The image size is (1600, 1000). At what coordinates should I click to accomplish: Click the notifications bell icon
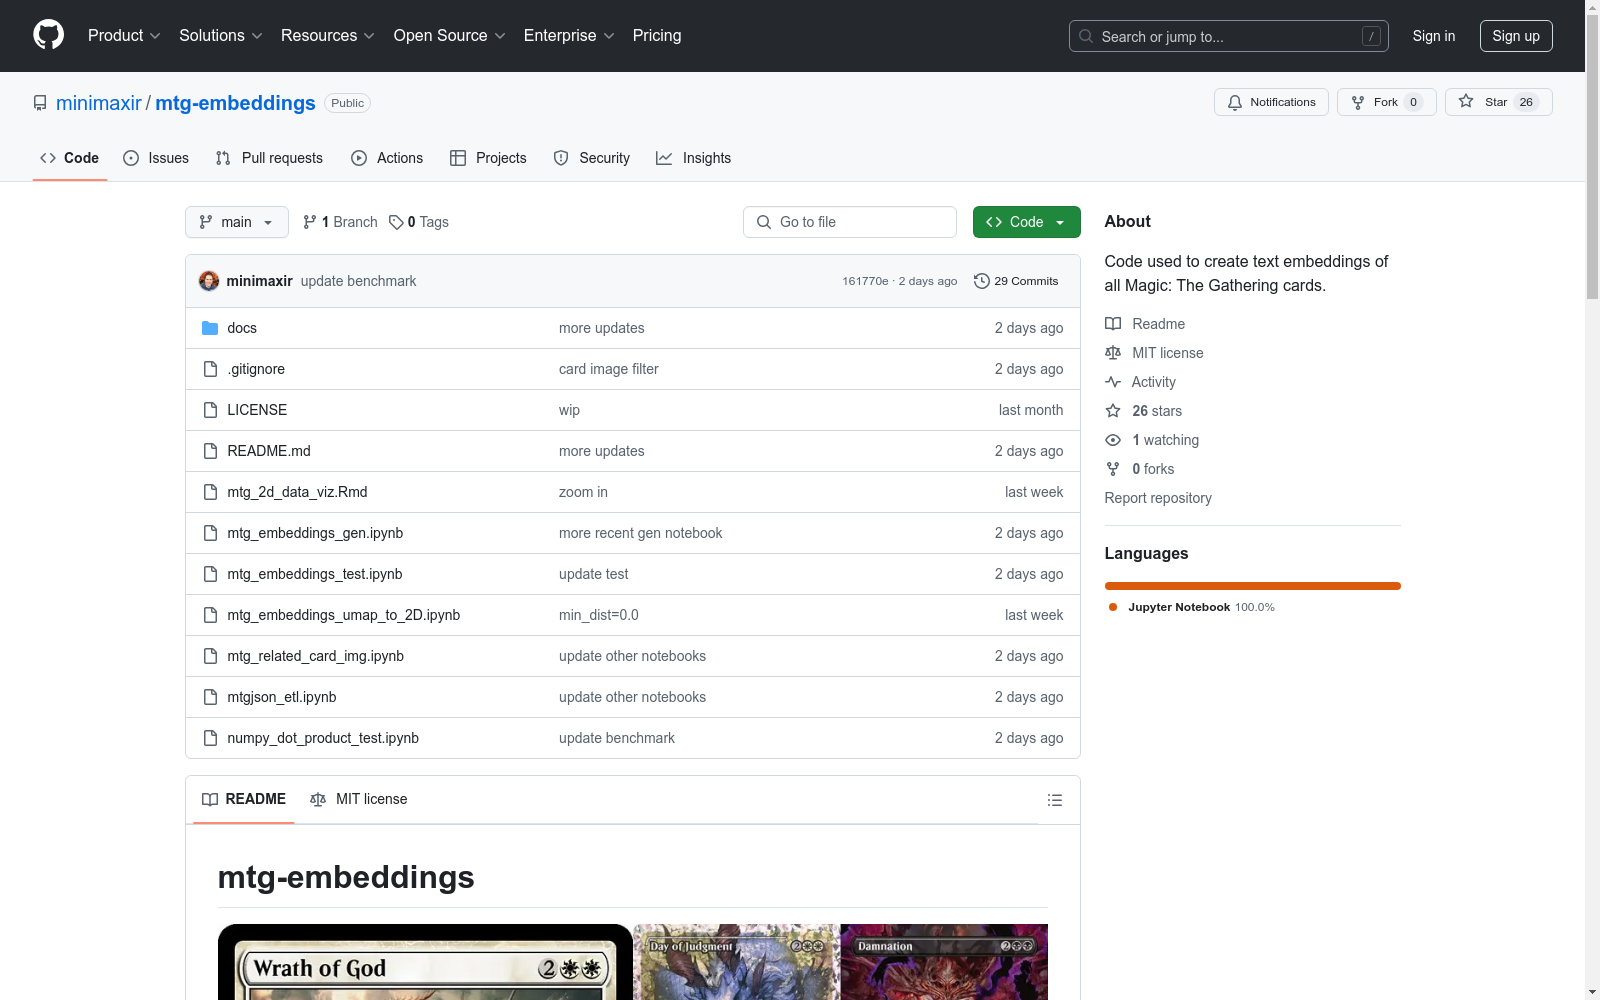(x=1235, y=102)
